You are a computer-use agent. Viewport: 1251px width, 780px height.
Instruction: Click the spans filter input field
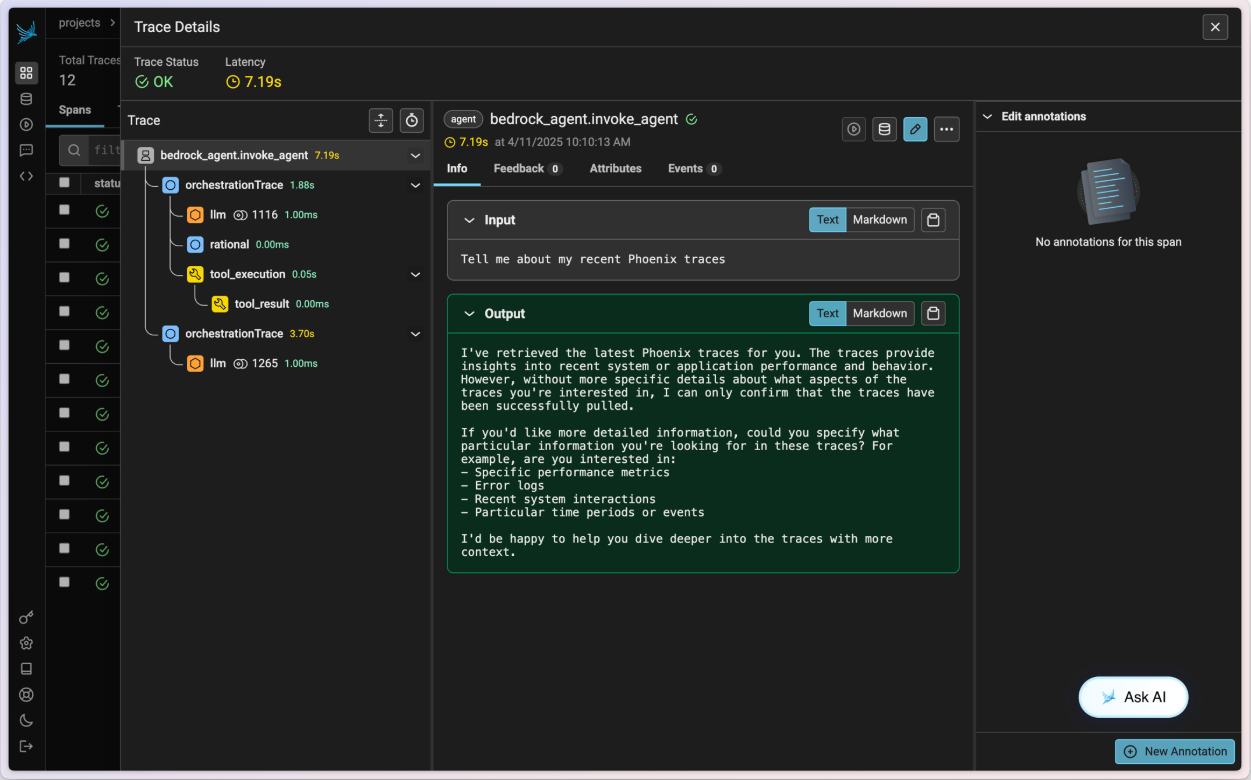click(x=105, y=150)
